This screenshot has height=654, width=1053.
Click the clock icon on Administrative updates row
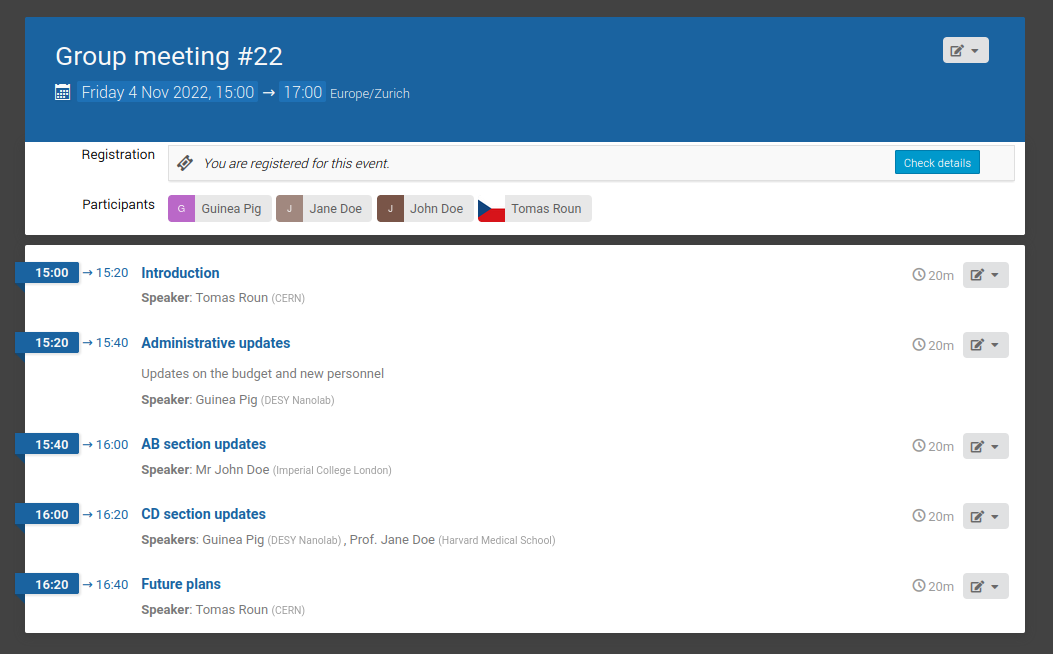919,344
